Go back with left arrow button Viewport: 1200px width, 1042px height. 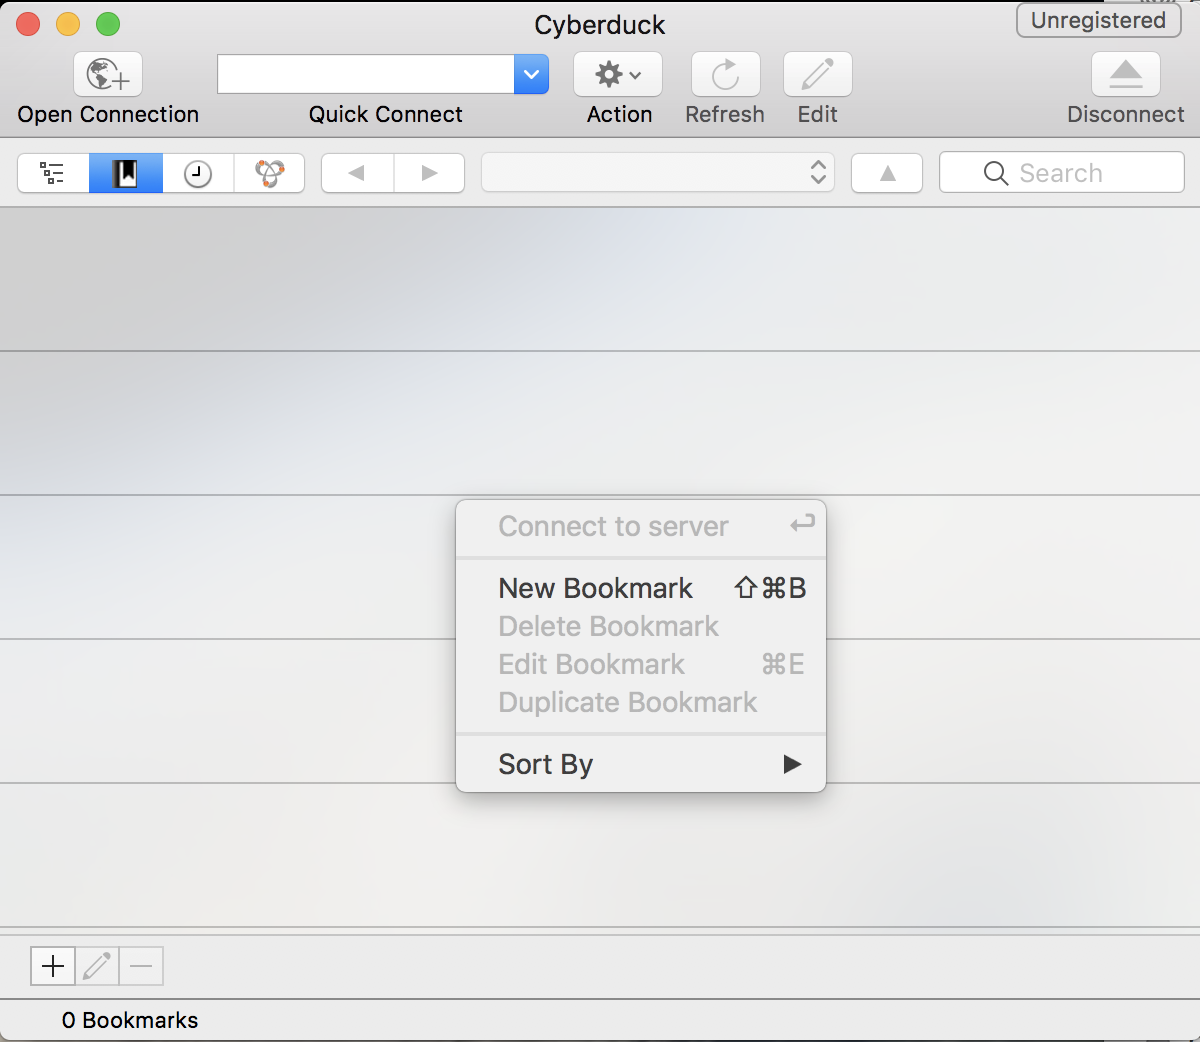[357, 173]
